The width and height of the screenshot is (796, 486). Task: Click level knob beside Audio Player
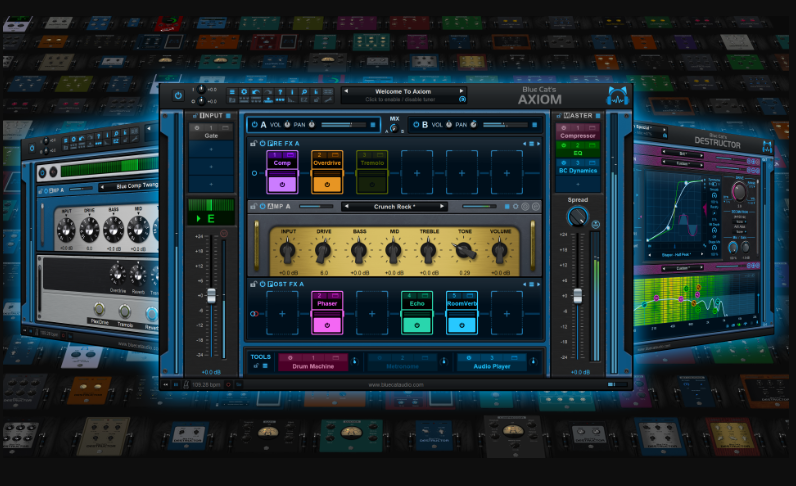534,362
